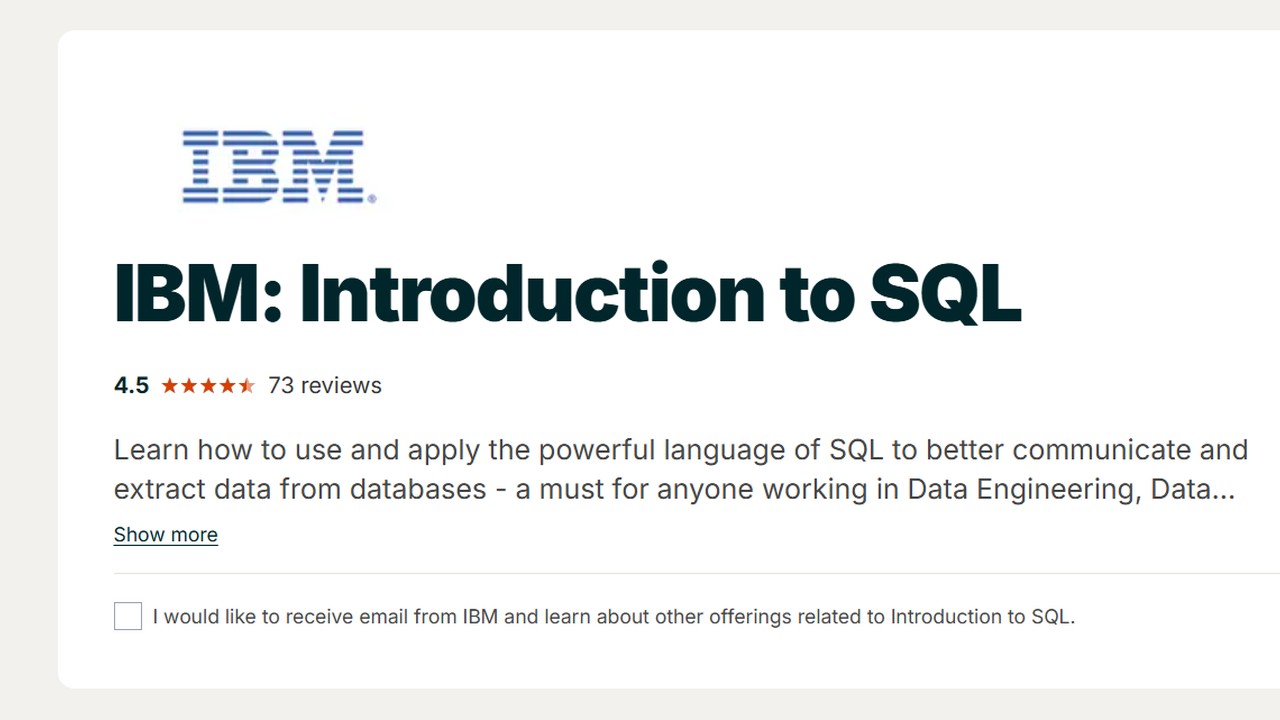Click the 4.5 rating score

(131, 386)
